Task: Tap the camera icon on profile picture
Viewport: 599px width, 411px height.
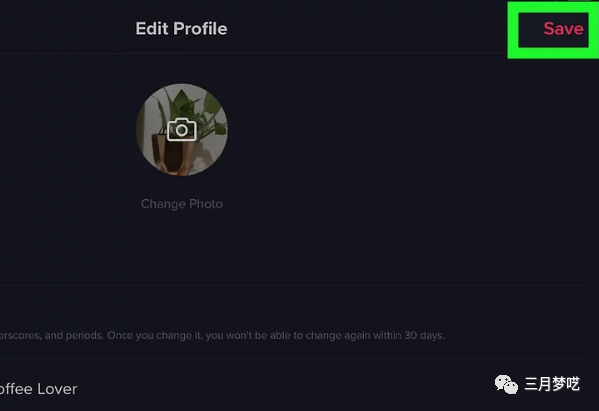Action: pos(182,129)
